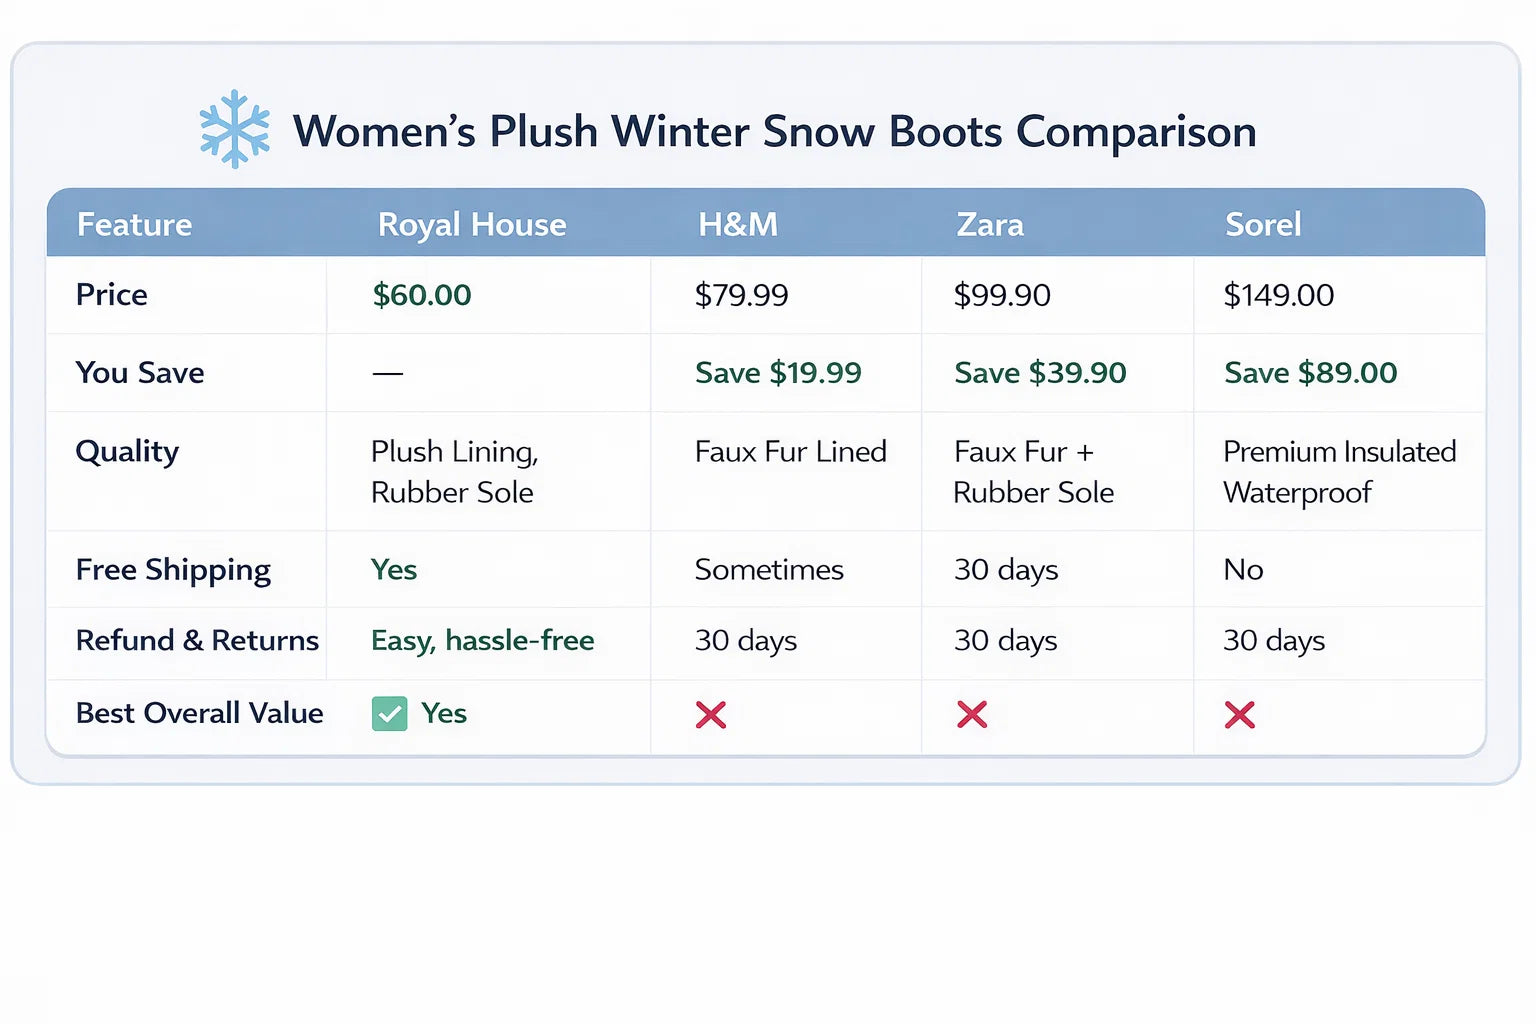This screenshot has width=1536, height=1024.
Task: Select the Royal House column header
Action: coord(472,224)
